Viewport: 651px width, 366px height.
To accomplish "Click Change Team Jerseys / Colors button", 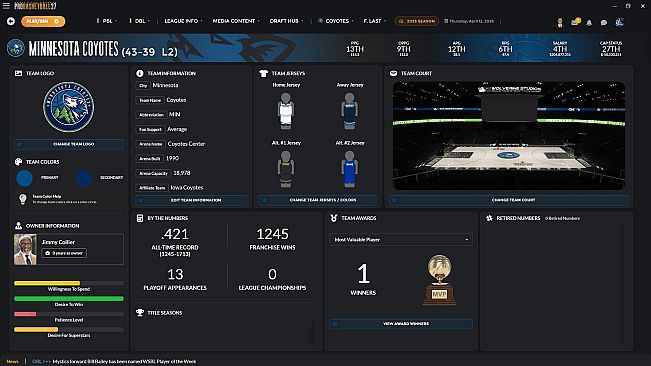I will coord(318,200).
